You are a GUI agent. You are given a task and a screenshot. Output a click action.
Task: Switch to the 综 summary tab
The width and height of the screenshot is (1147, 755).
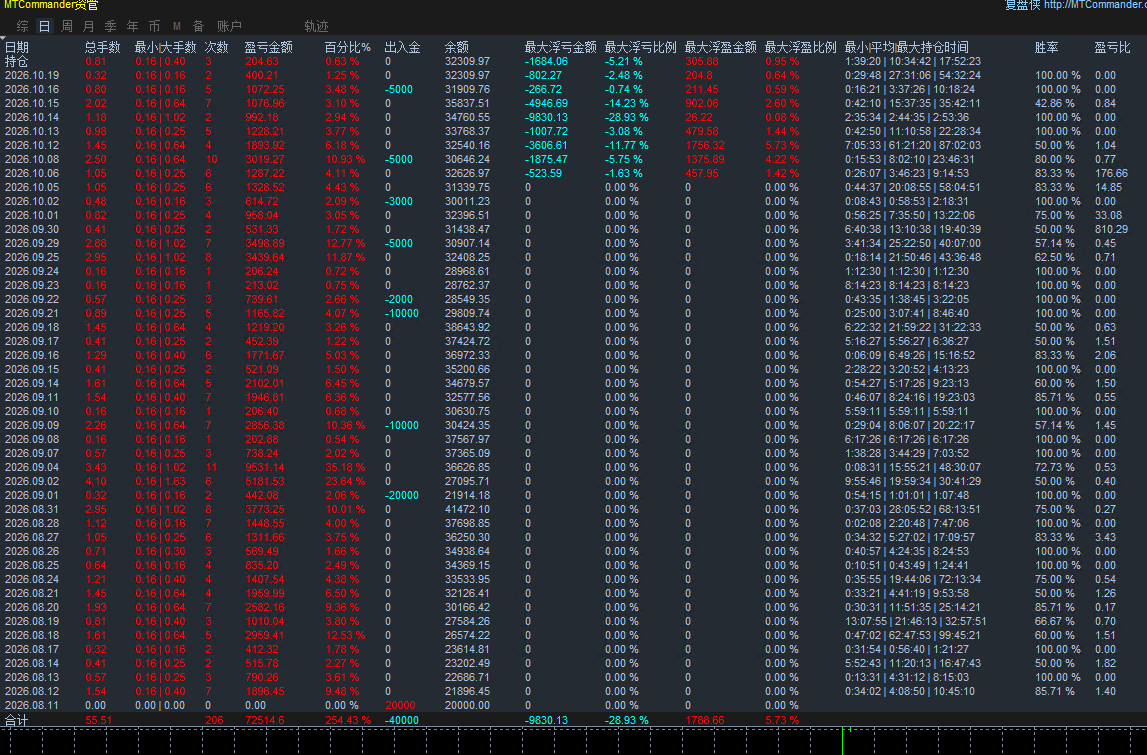(23, 26)
